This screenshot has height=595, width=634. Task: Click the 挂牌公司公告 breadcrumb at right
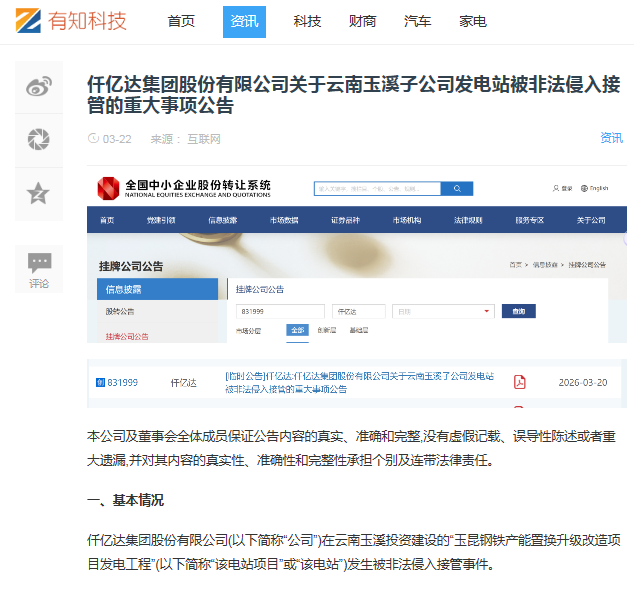587,265
